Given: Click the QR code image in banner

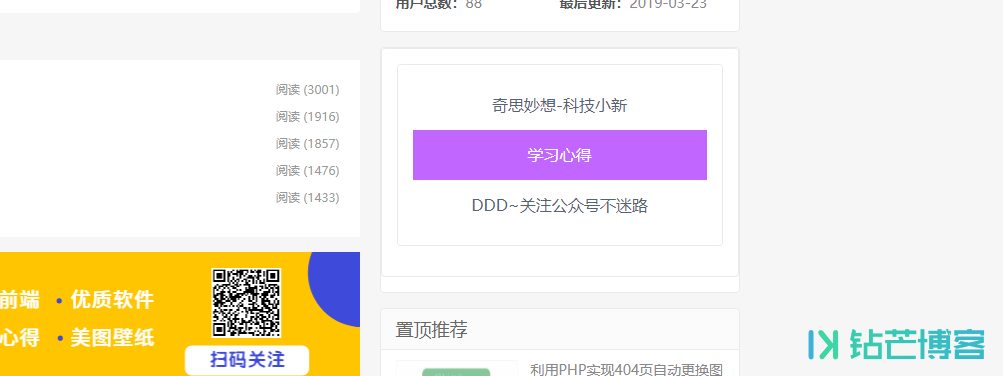Looking at the screenshot, I should pyautogui.click(x=246, y=302).
